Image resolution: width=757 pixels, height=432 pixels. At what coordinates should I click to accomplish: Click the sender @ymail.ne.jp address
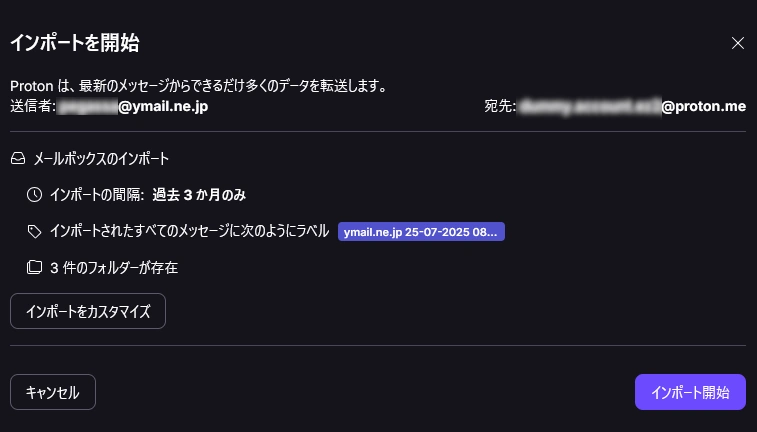point(133,106)
